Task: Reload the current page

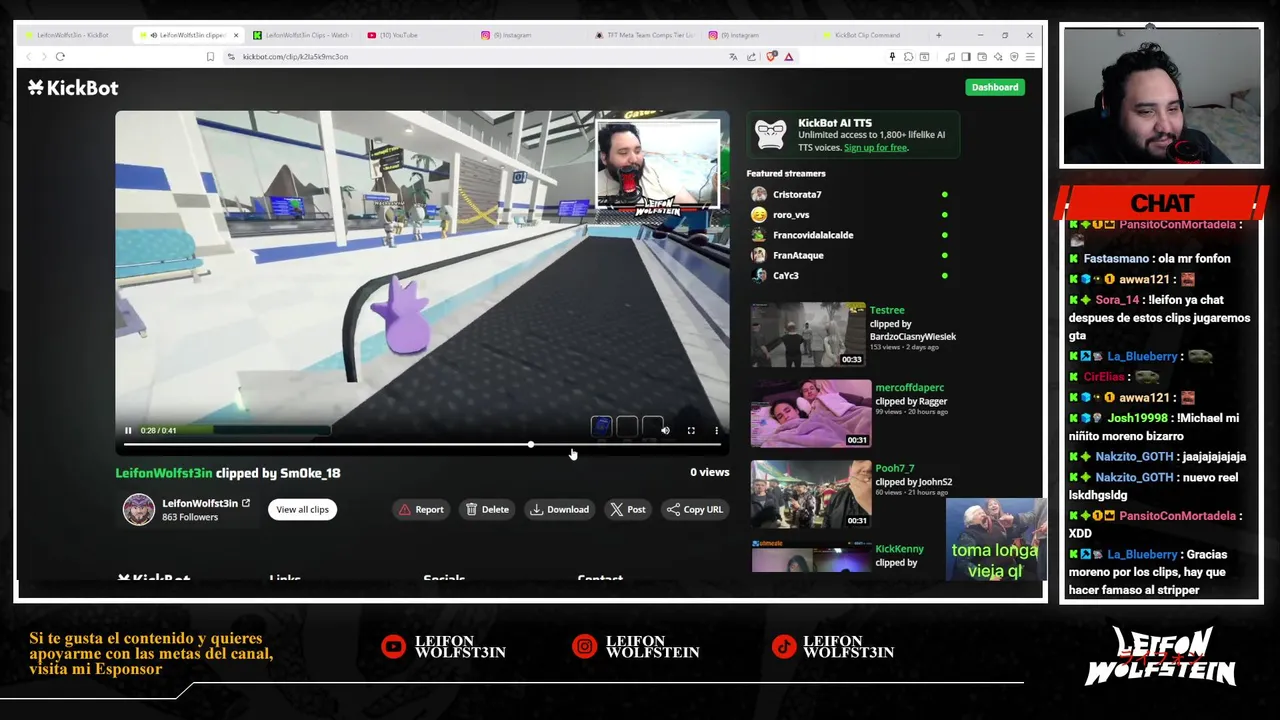Action: (x=60, y=57)
